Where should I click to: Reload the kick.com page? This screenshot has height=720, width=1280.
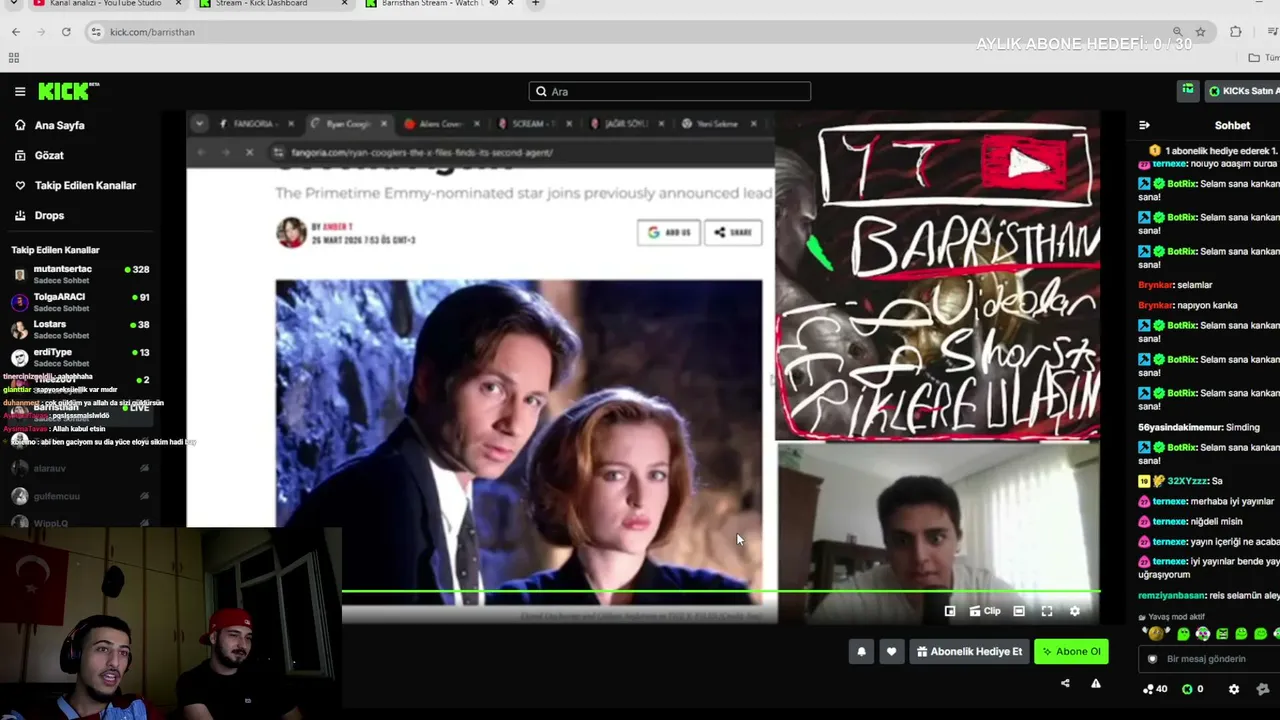click(x=66, y=32)
